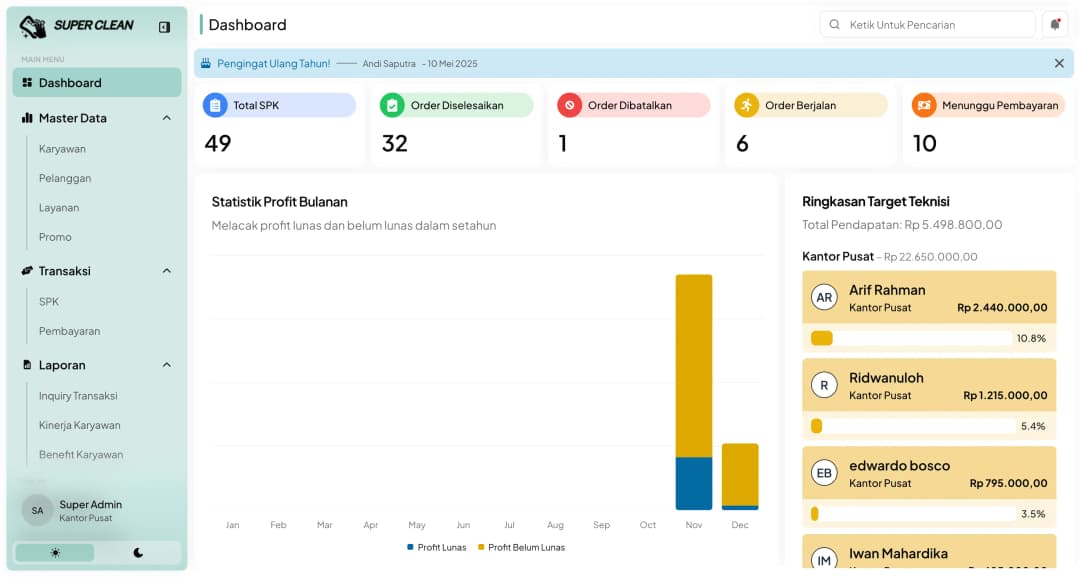The image size is (1080, 577).
Task: Collapse the Master Data menu section
Action: coord(166,118)
